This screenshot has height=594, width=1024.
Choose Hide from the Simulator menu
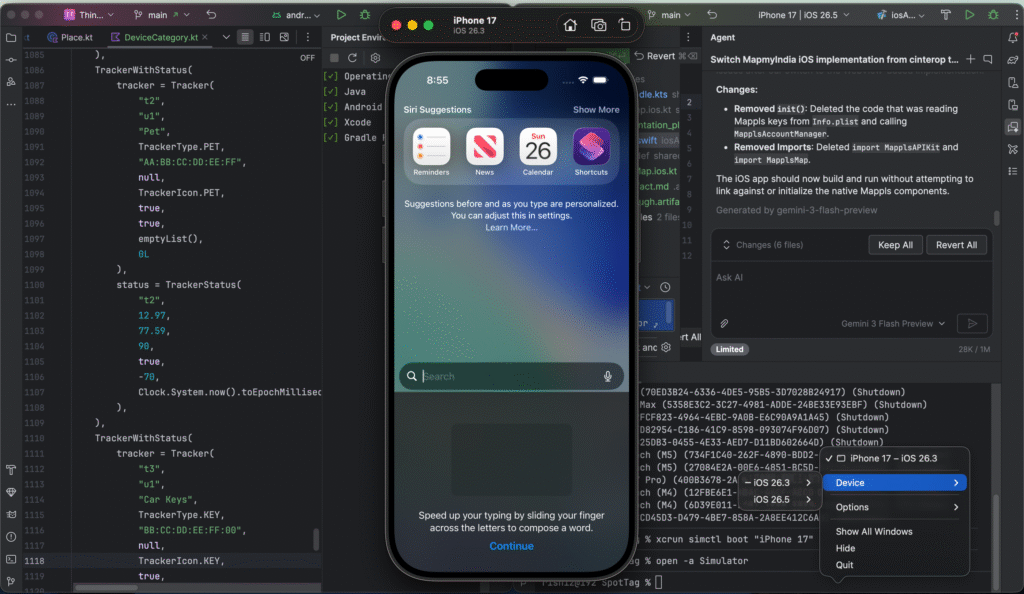click(845, 548)
